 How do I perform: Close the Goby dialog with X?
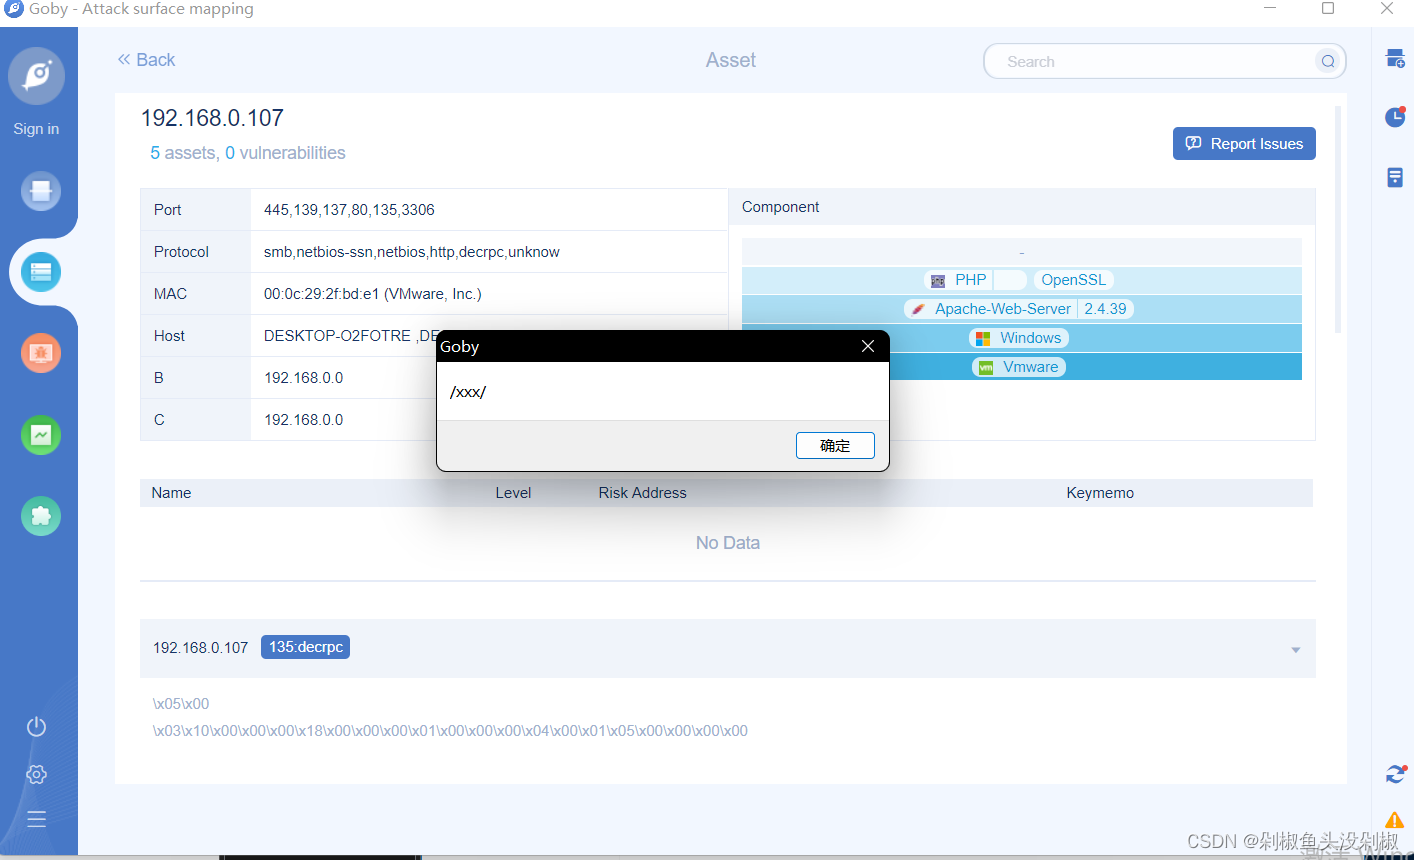868,346
